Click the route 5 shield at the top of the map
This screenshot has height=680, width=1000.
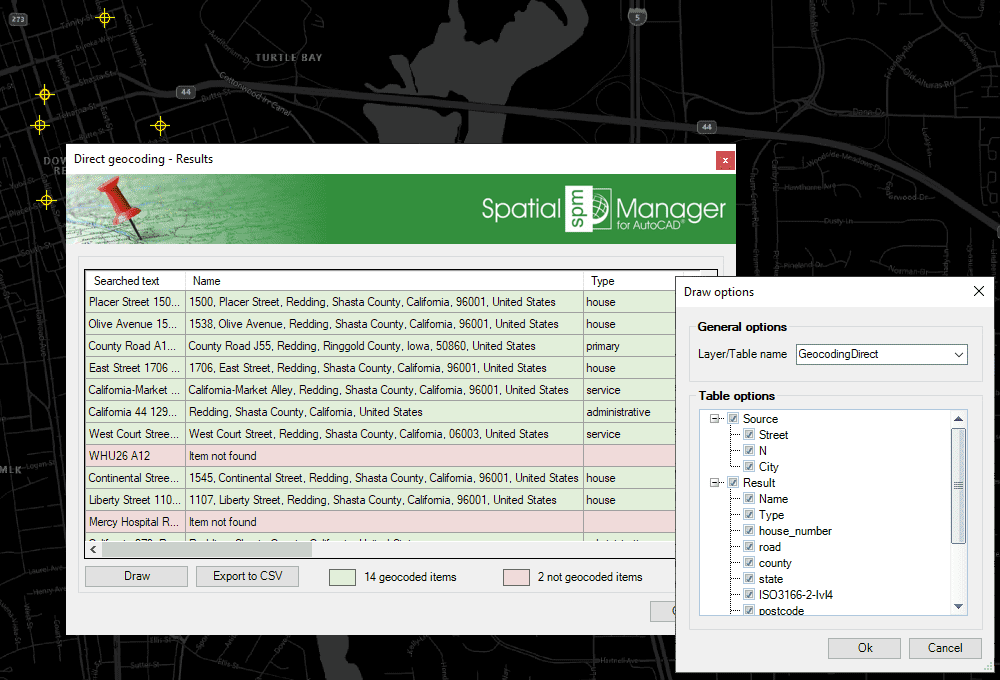coord(637,17)
